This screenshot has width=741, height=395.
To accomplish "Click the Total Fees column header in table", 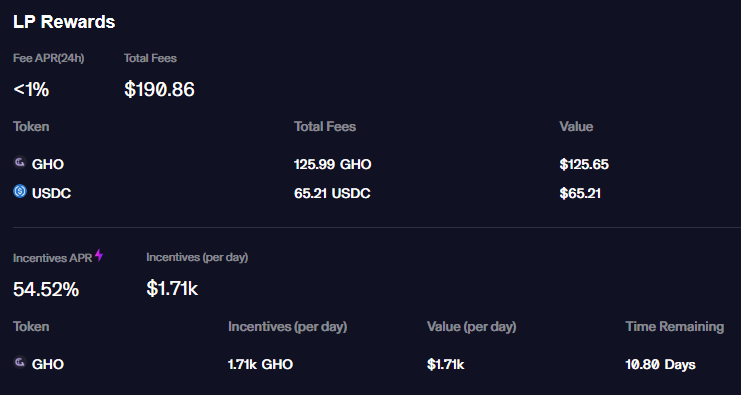I will point(325,127).
